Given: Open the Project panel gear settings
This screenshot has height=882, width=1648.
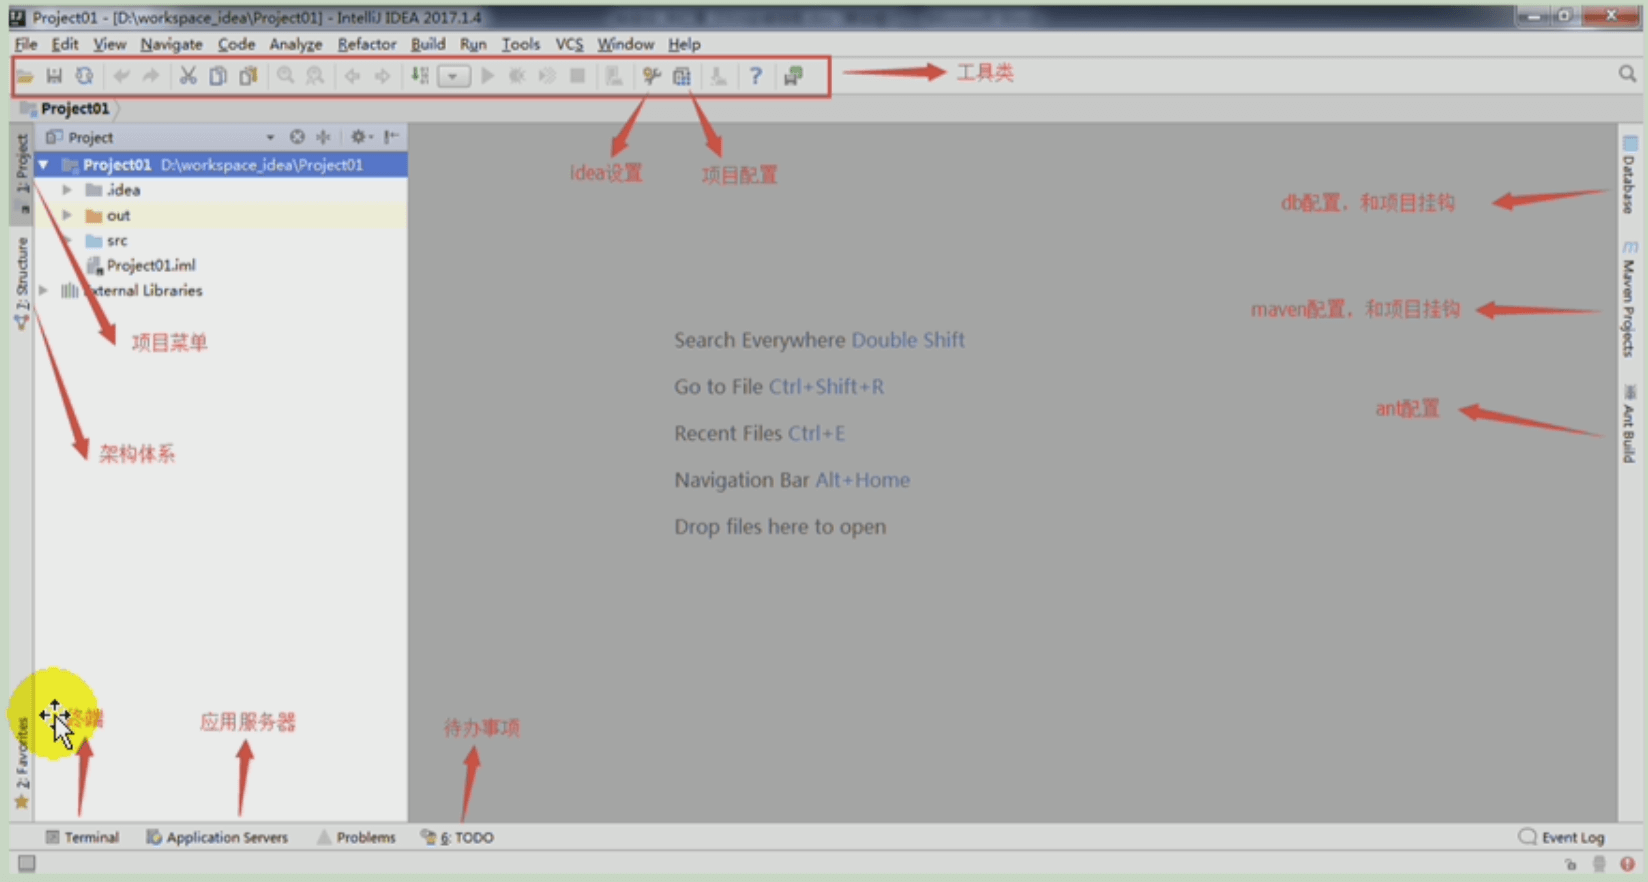Looking at the screenshot, I should click(360, 137).
